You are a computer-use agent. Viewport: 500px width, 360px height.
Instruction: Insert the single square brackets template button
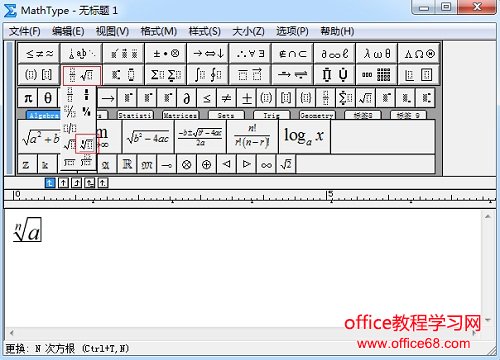(286, 98)
